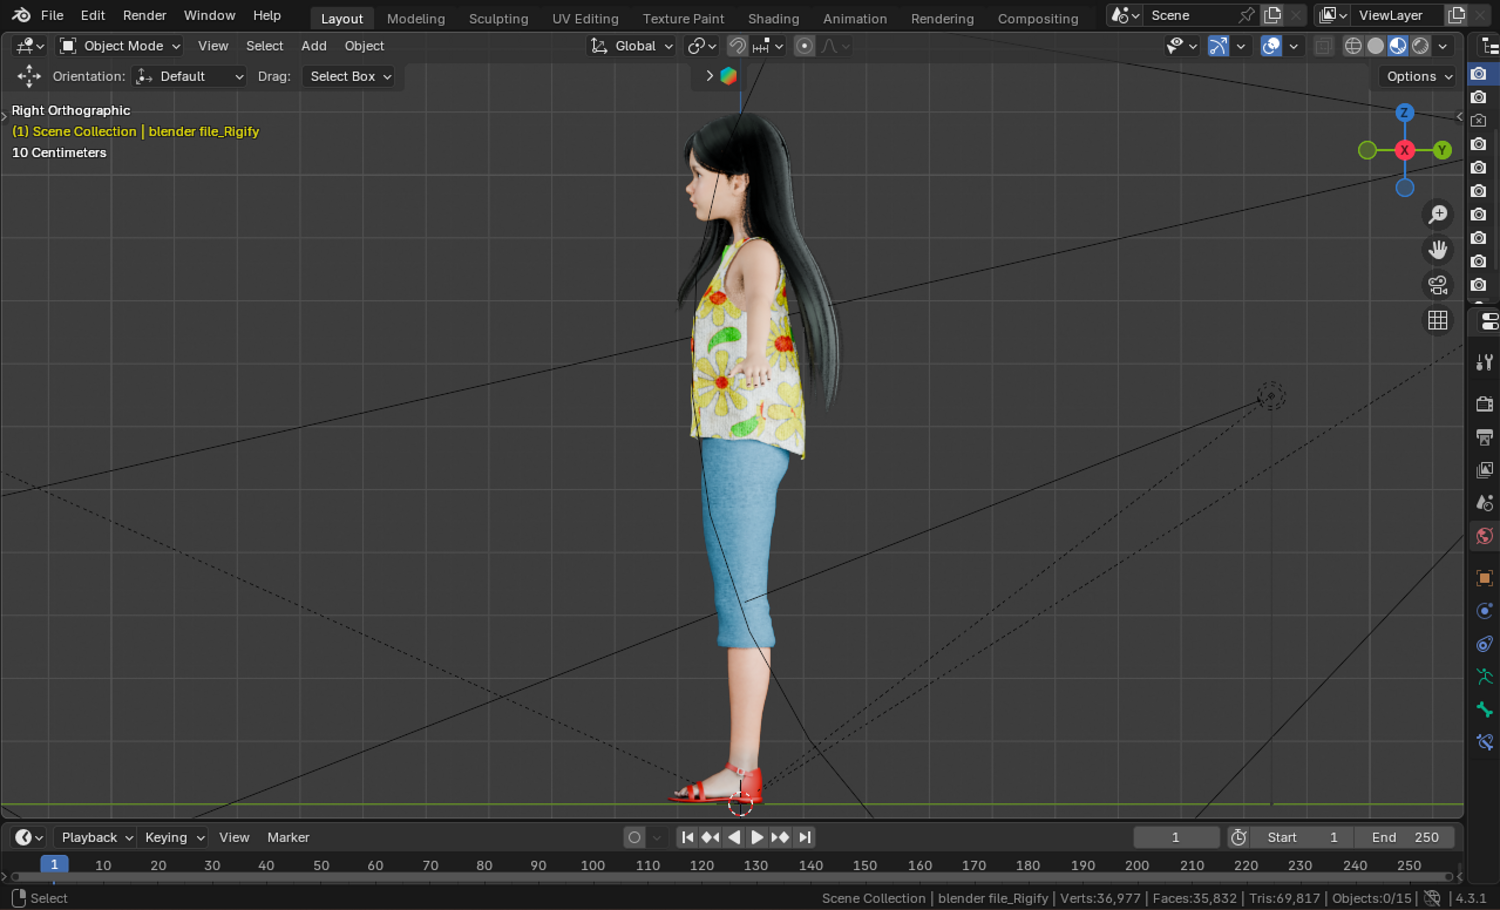This screenshot has height=910, width=1500.
Task: Open the Keying dropdown in timeline
Action: click(174, 837)
